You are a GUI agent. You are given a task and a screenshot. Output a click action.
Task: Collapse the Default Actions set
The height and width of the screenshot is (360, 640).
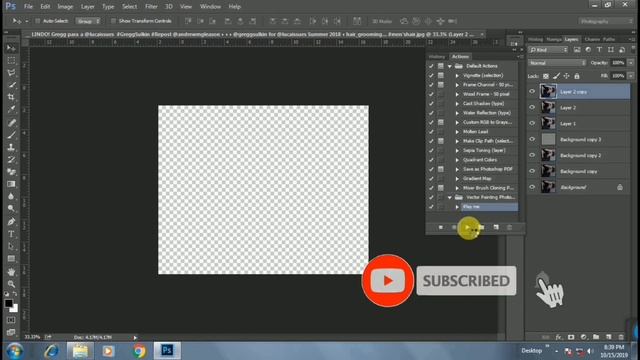(450, 66)
